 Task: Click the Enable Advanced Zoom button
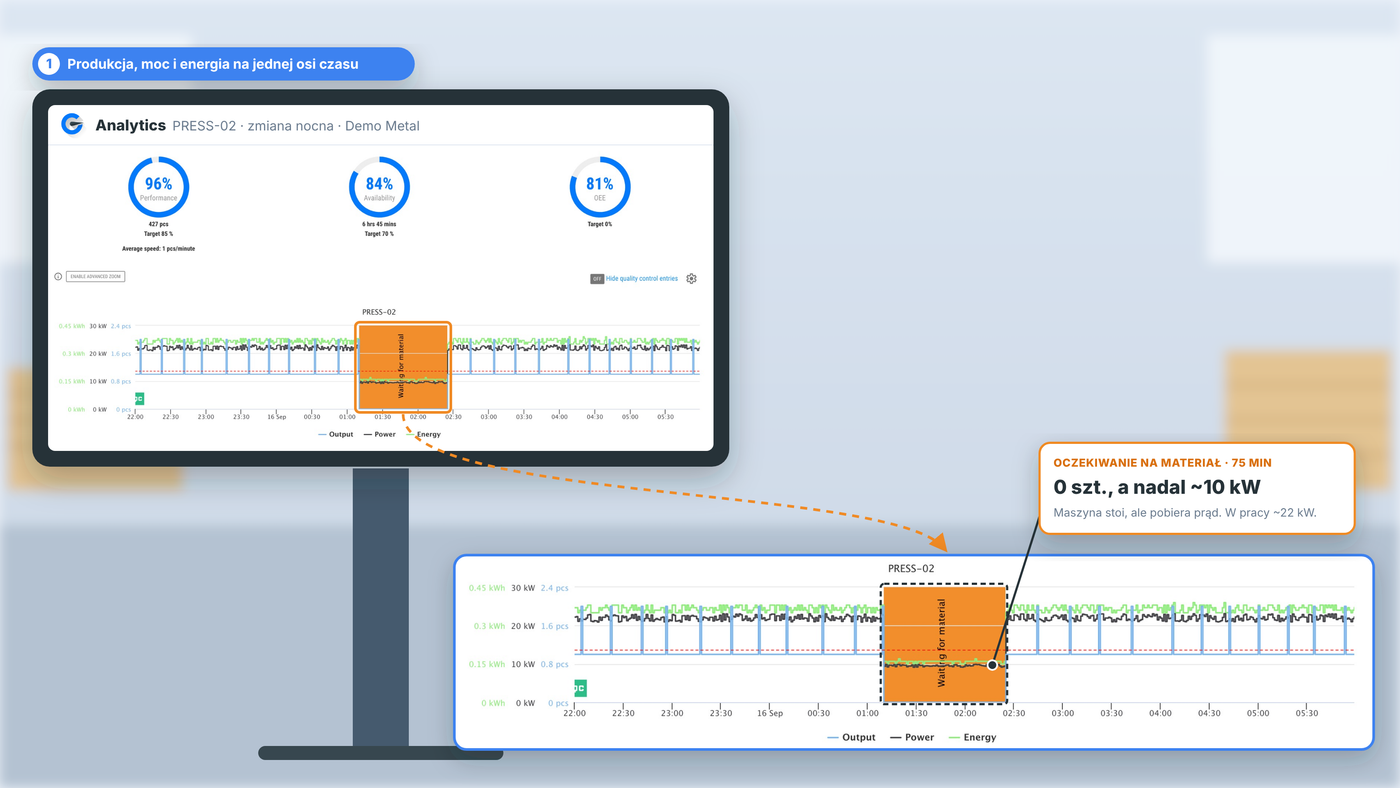click(x=96, y=277)
